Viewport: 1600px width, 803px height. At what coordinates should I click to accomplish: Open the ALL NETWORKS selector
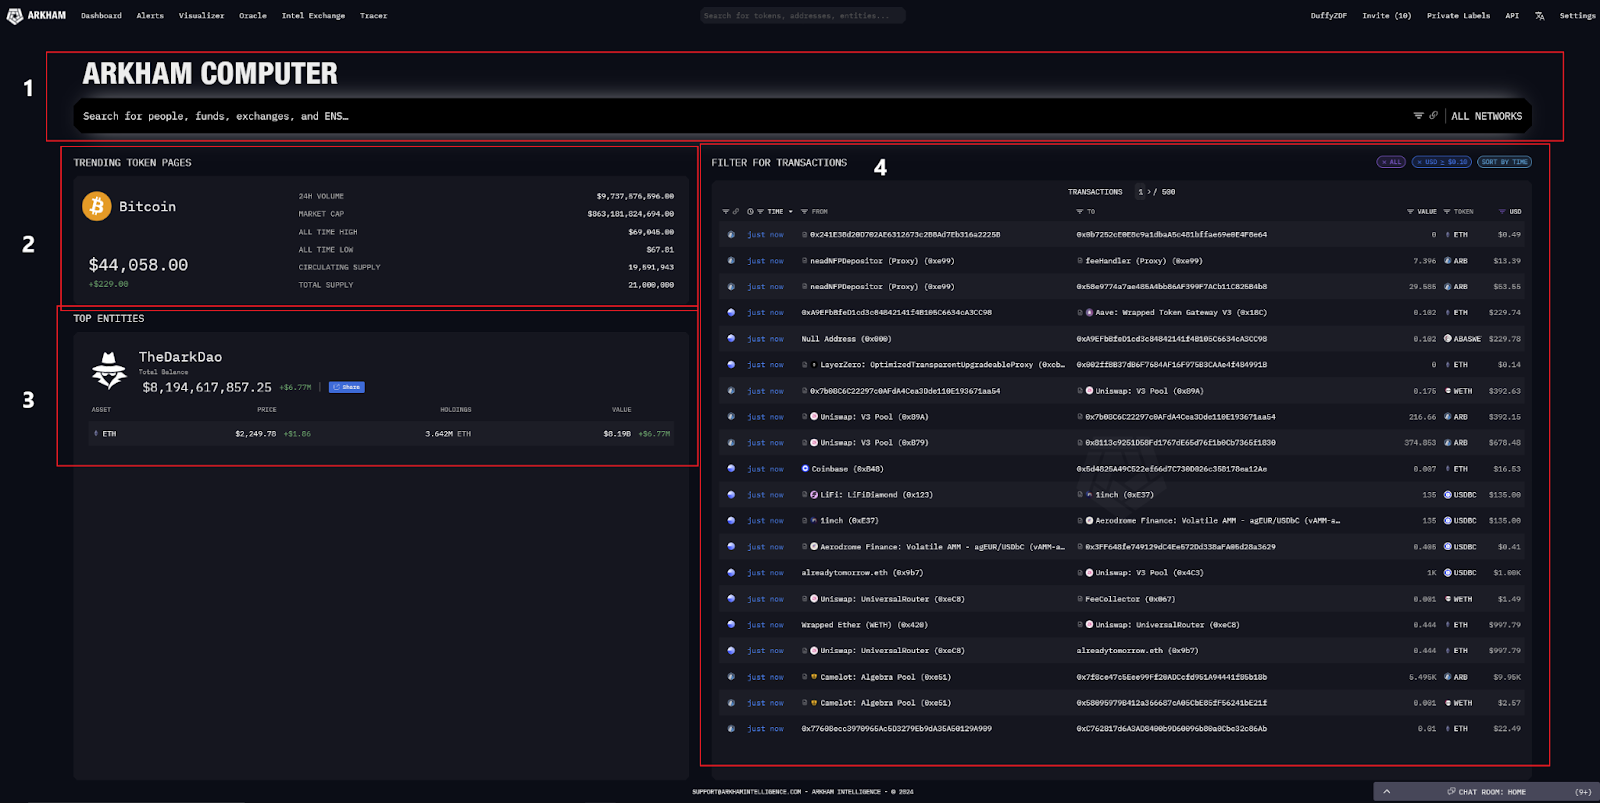pyautogui.click(x=1486, y=116)
